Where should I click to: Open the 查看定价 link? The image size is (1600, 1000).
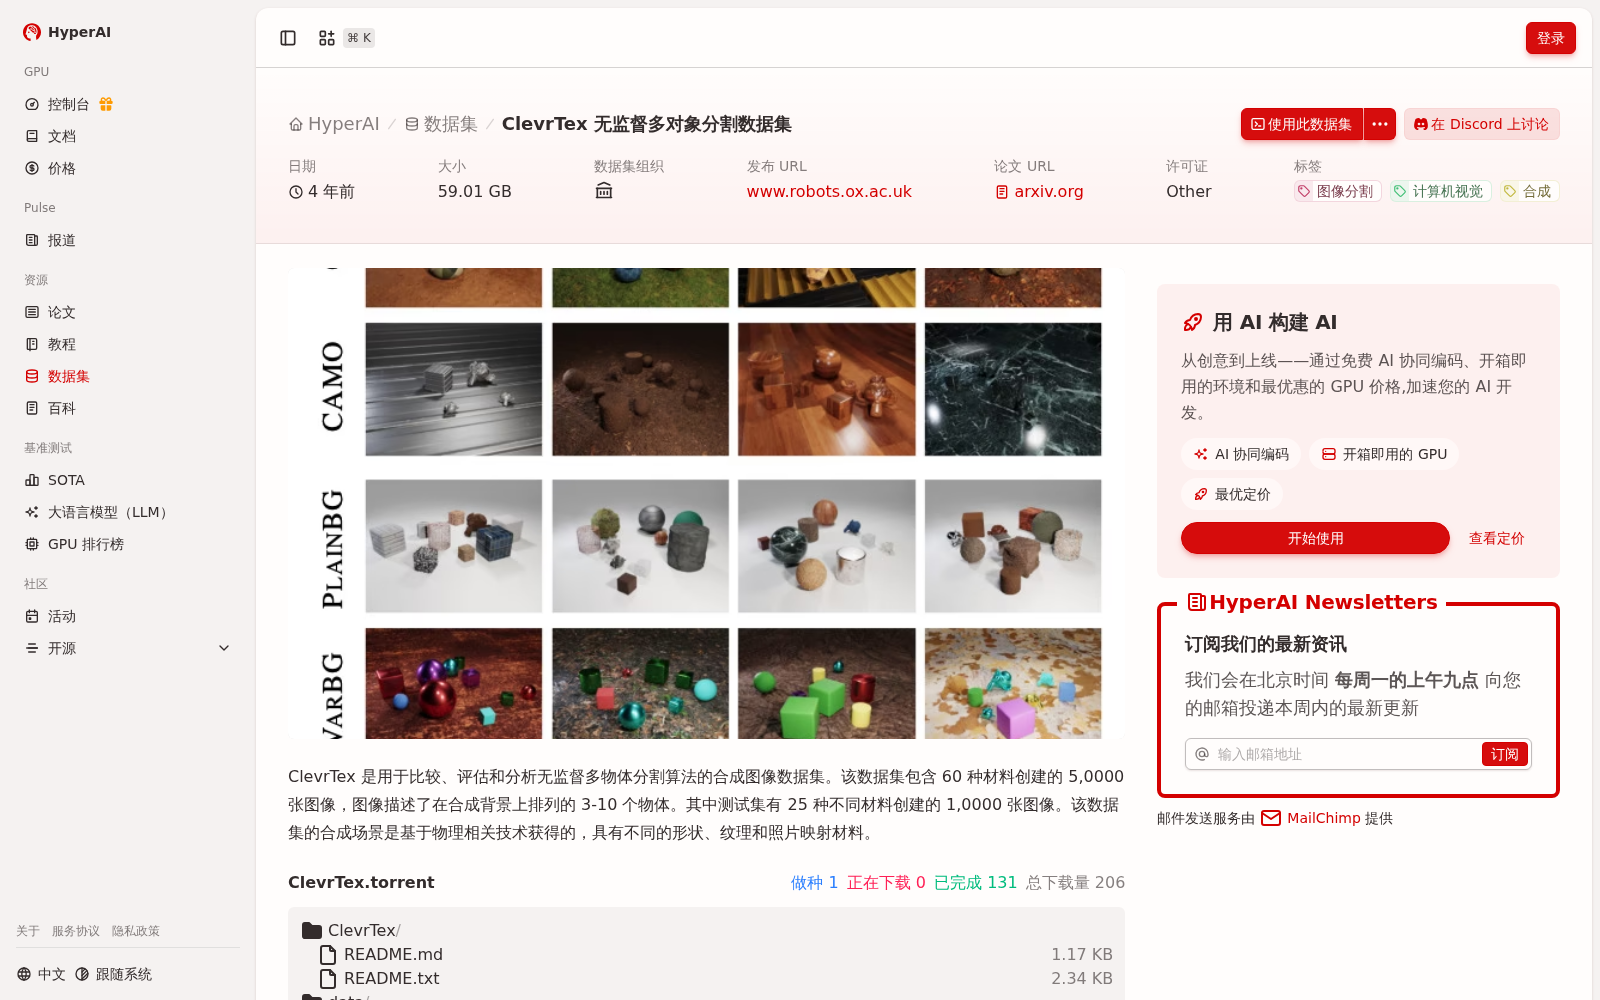point(1497,538)
